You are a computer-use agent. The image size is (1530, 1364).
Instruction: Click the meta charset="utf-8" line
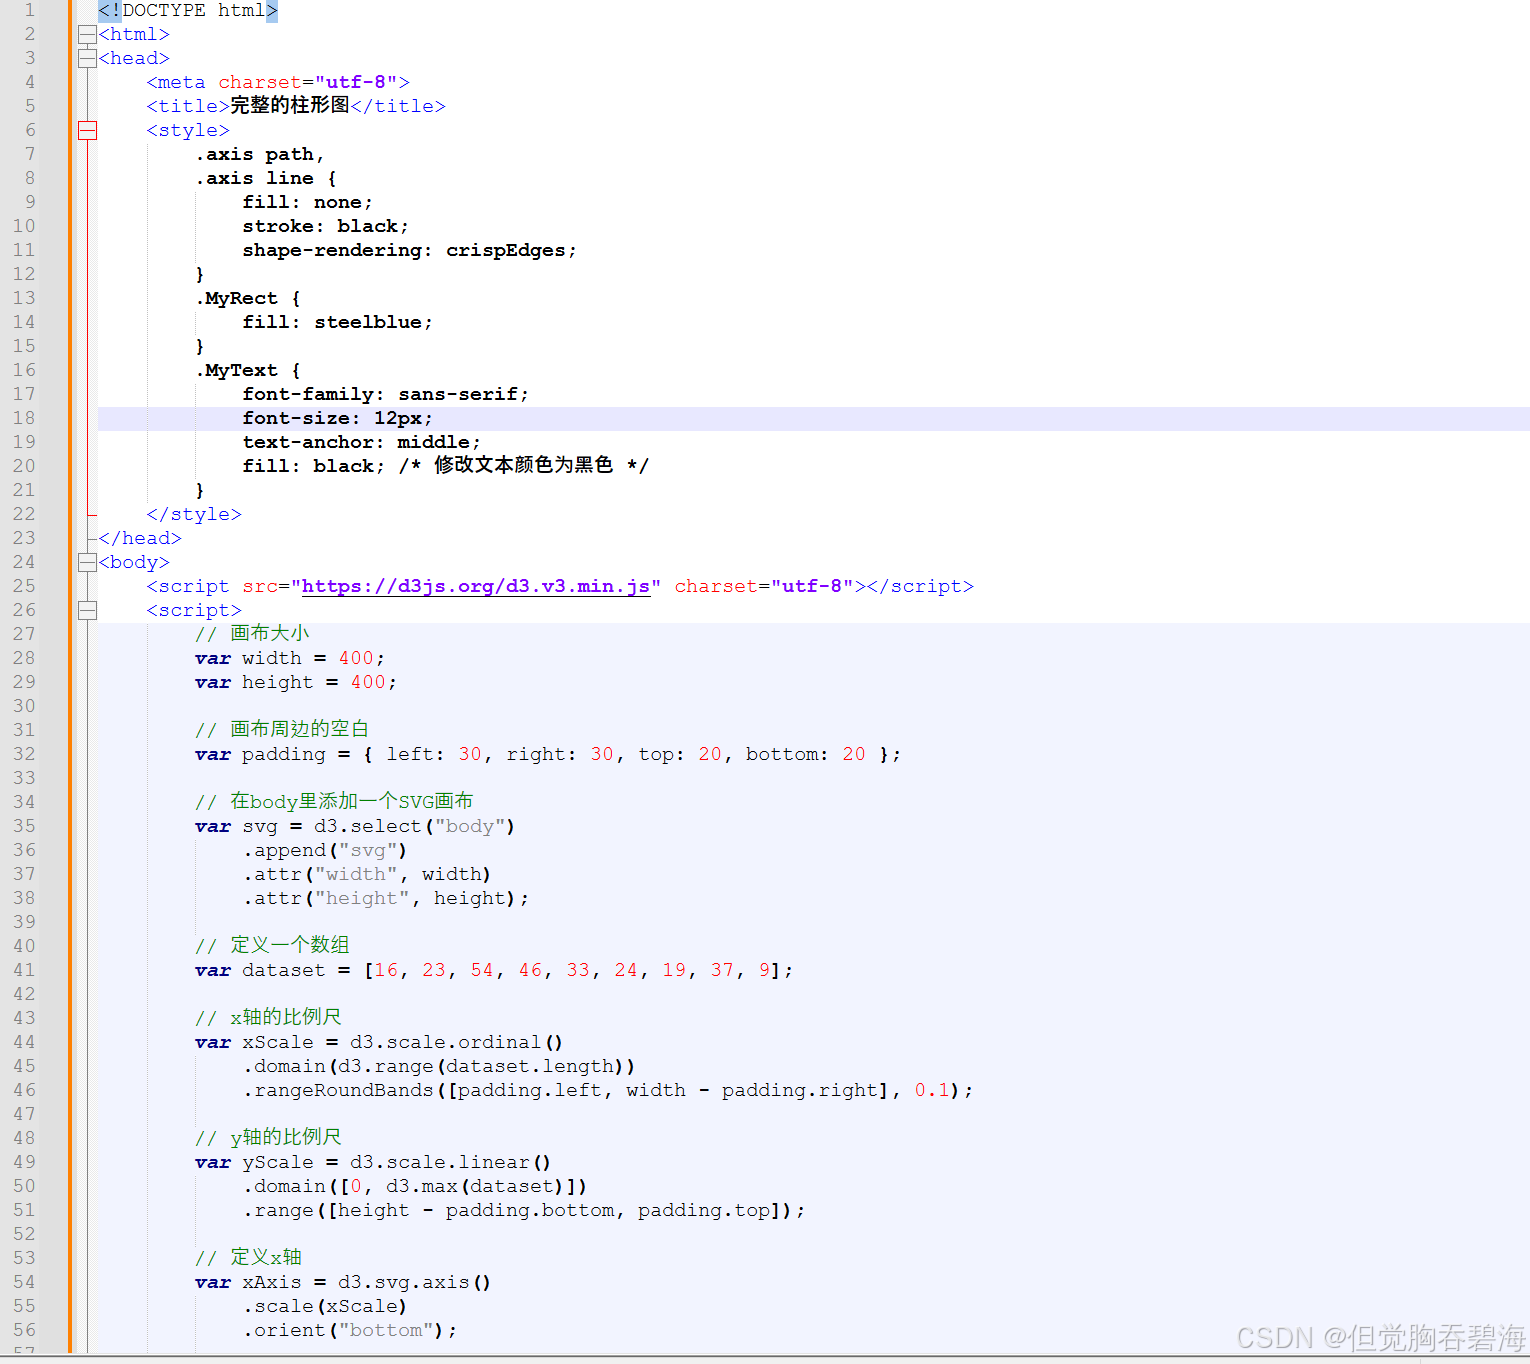tap(278, 82)
